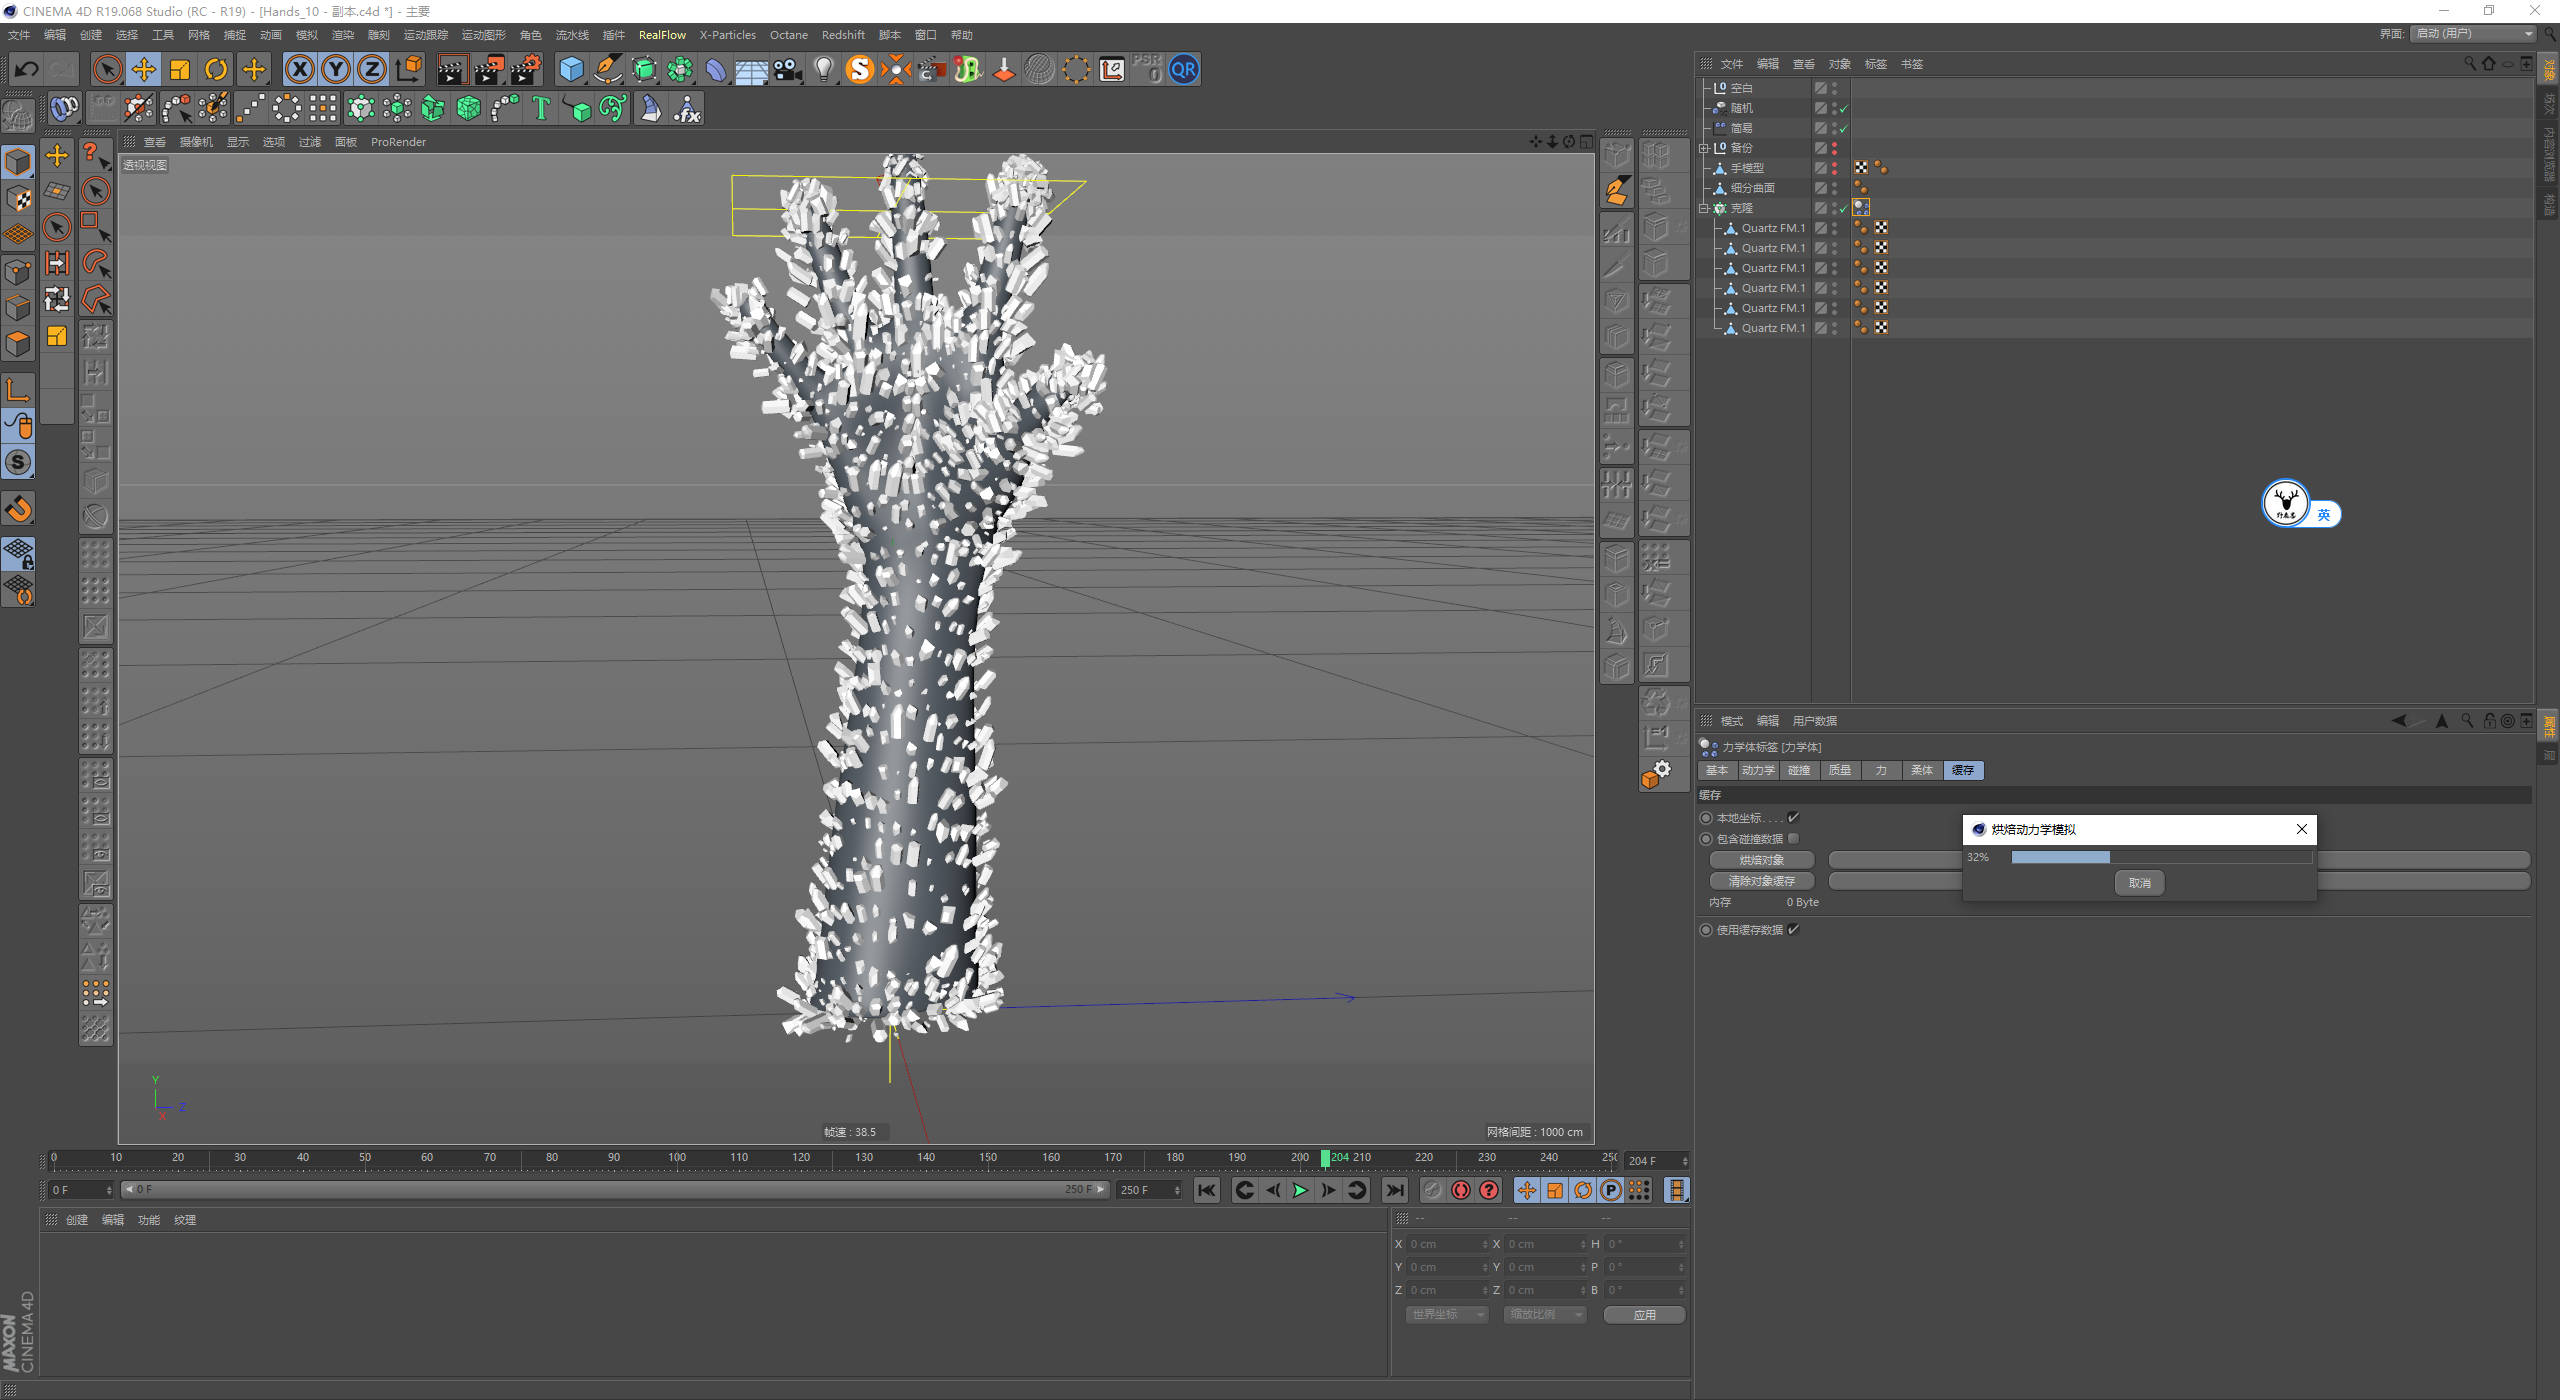
Task: Enable the 包含碰撞数据 checkbox
Action: point(1793,838)
